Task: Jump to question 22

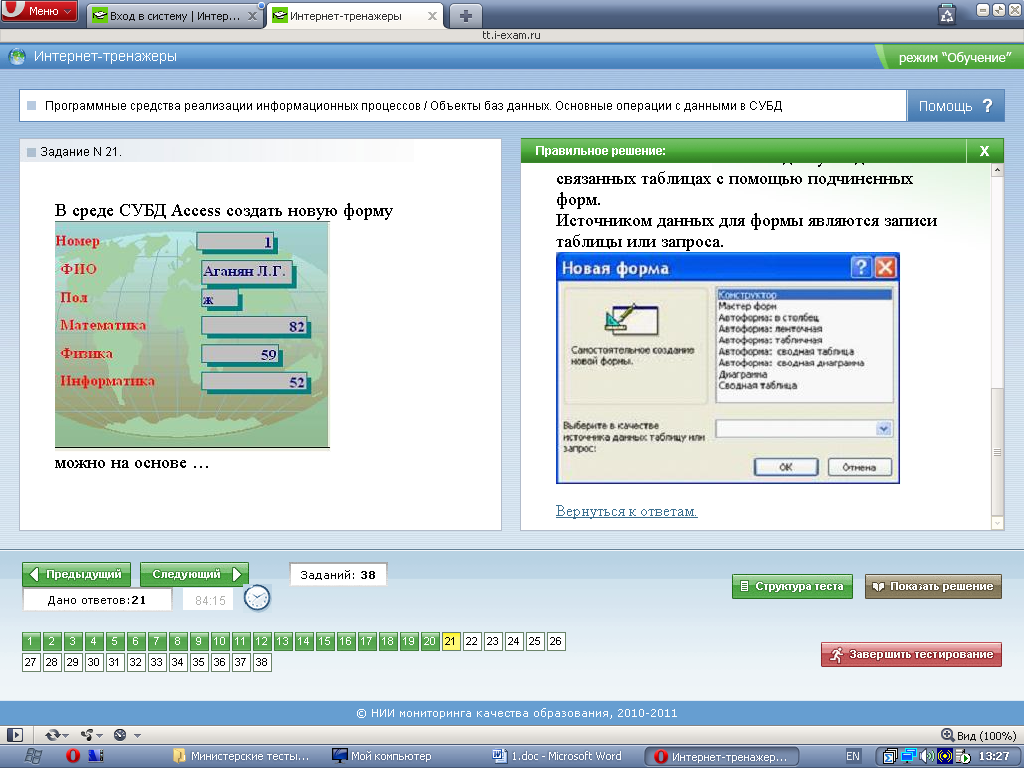Action: (472, 641)
